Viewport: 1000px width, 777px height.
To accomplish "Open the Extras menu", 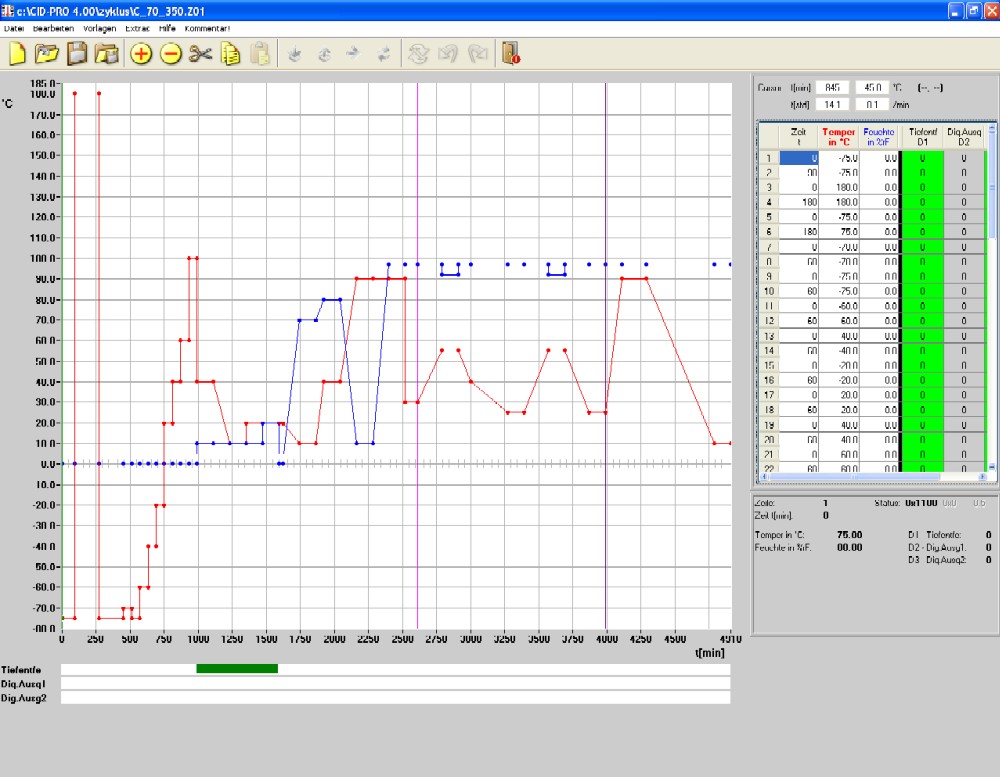I will click(x=137, y=29).
